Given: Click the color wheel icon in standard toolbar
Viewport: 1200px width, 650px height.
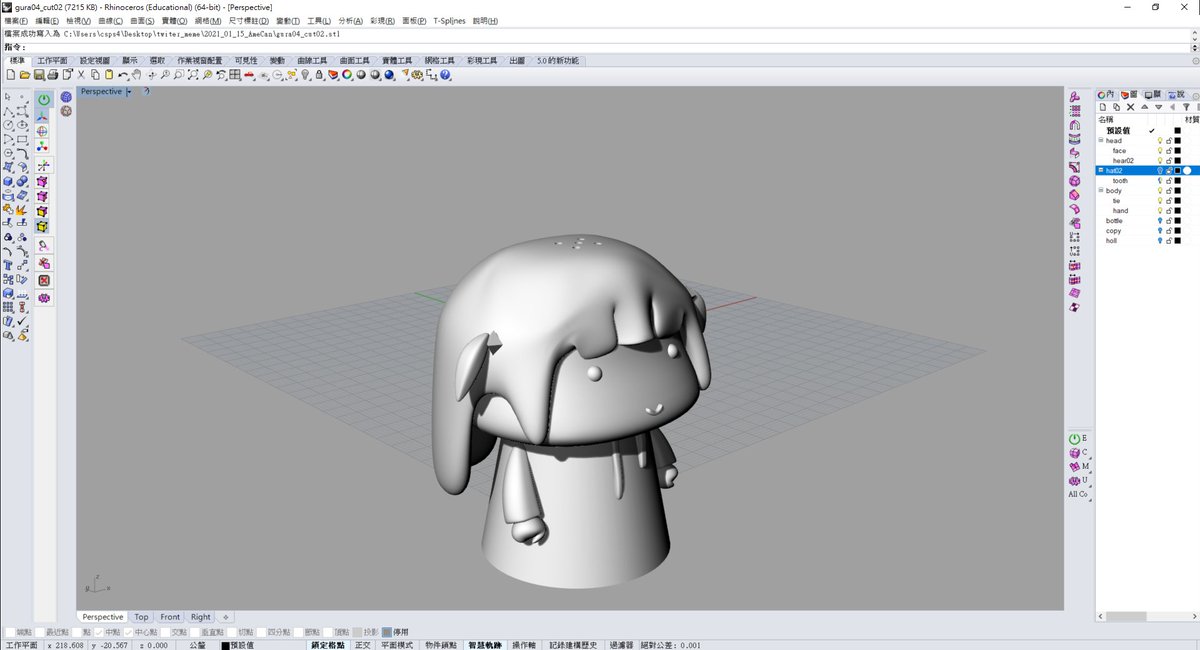Looking at the screenshot, I should tap(347, 75).
